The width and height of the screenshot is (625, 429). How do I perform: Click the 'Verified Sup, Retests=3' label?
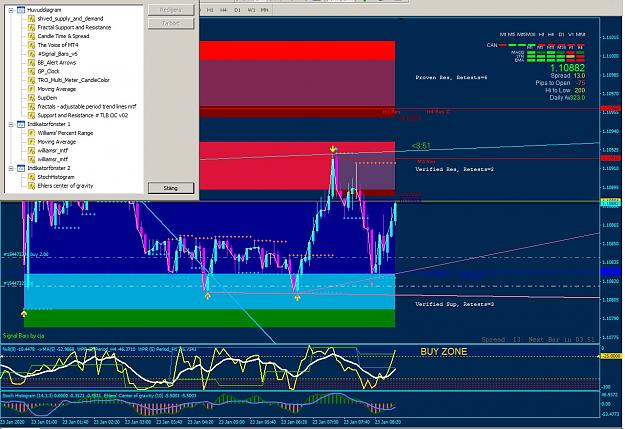454,304
